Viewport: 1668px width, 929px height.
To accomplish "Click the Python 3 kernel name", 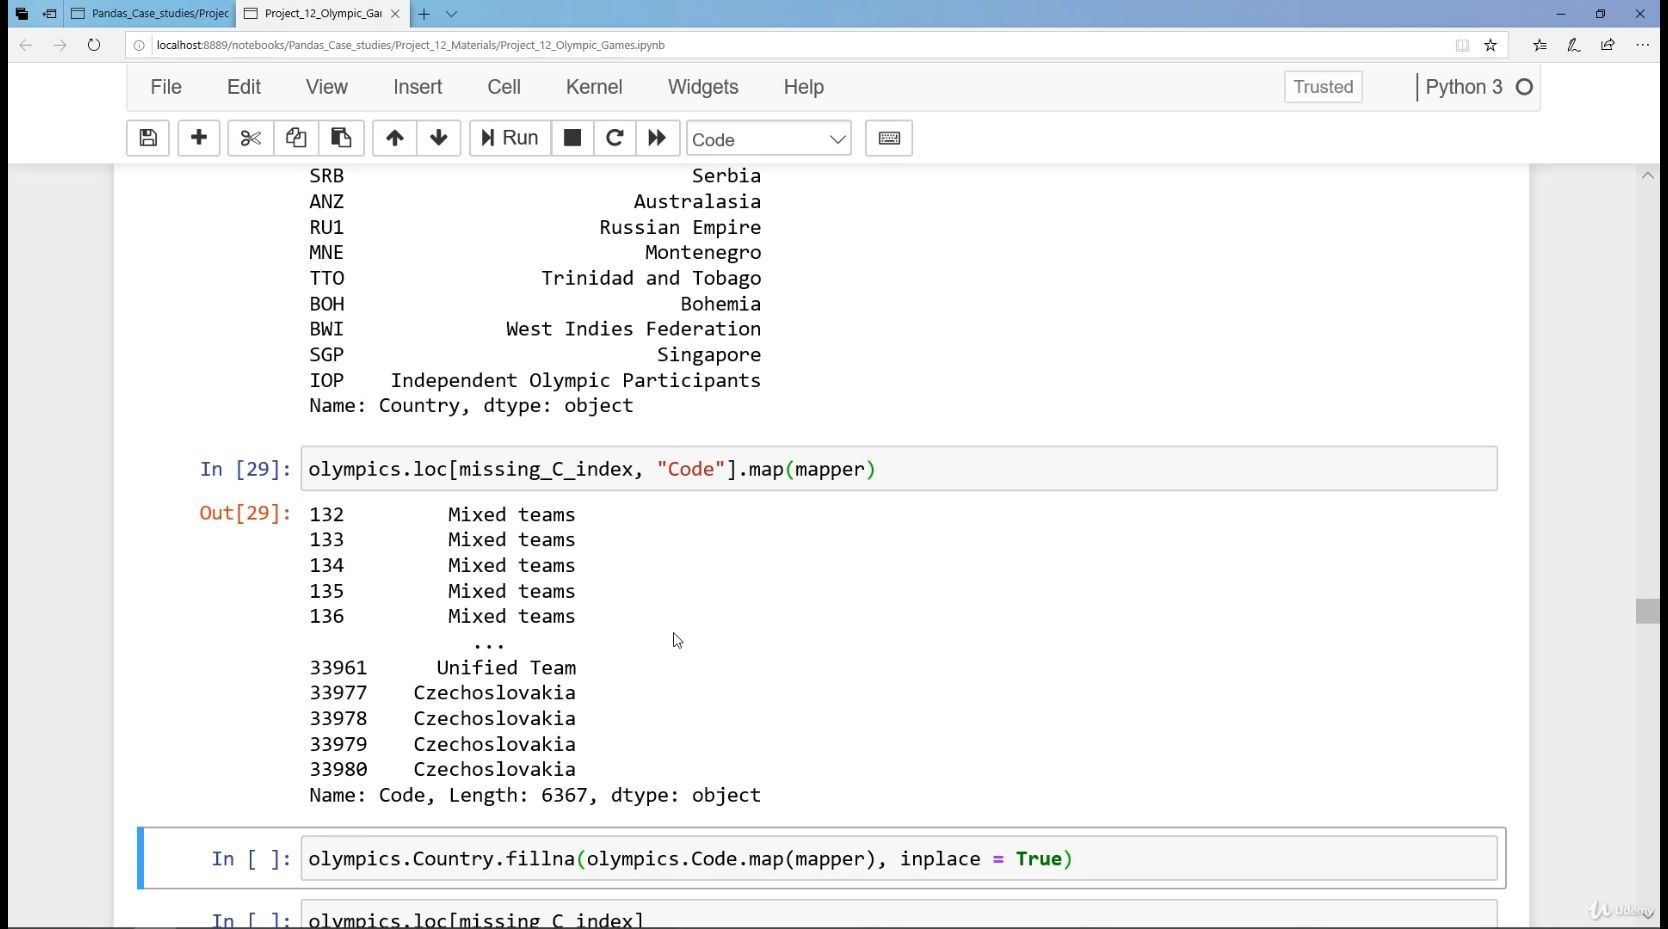I will point(1464,87).
